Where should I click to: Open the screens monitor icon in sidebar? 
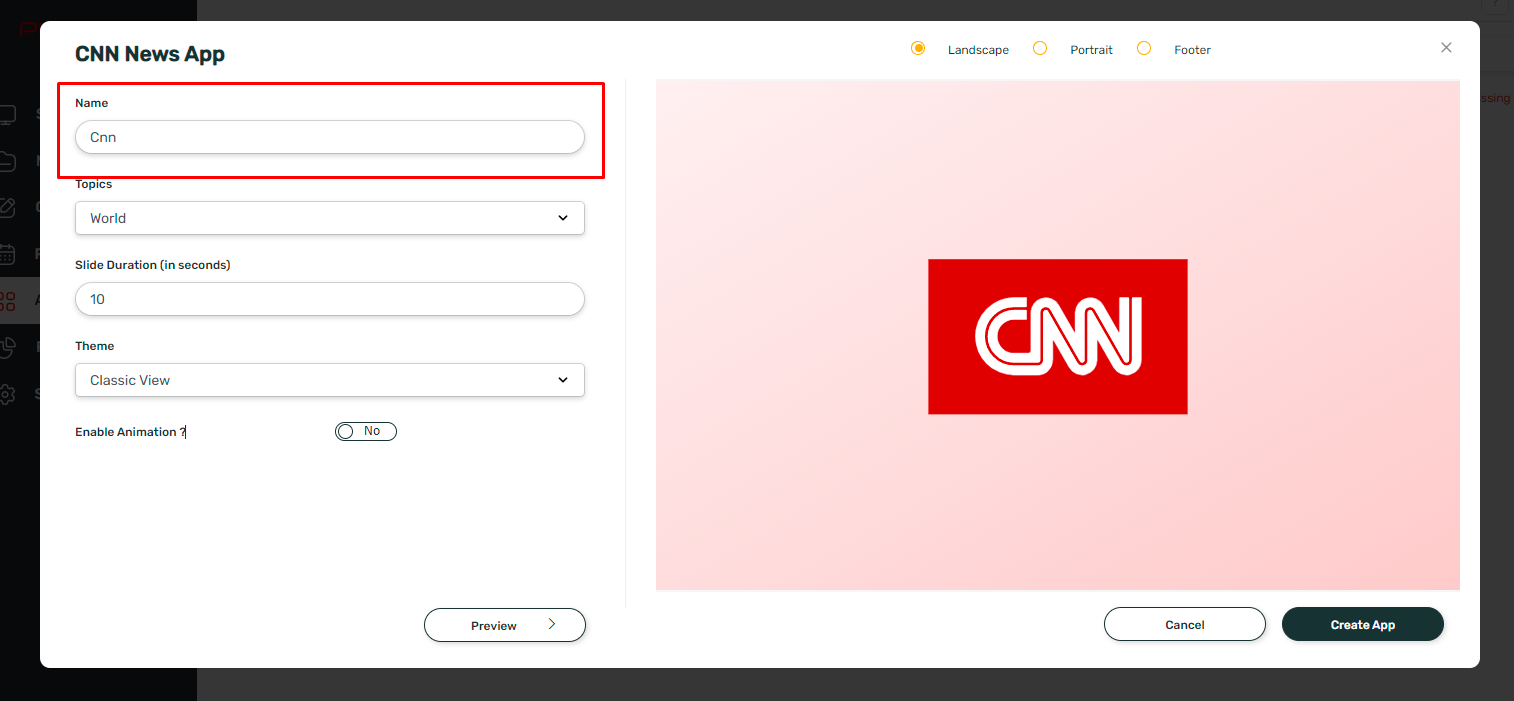(x=8, y=115)
